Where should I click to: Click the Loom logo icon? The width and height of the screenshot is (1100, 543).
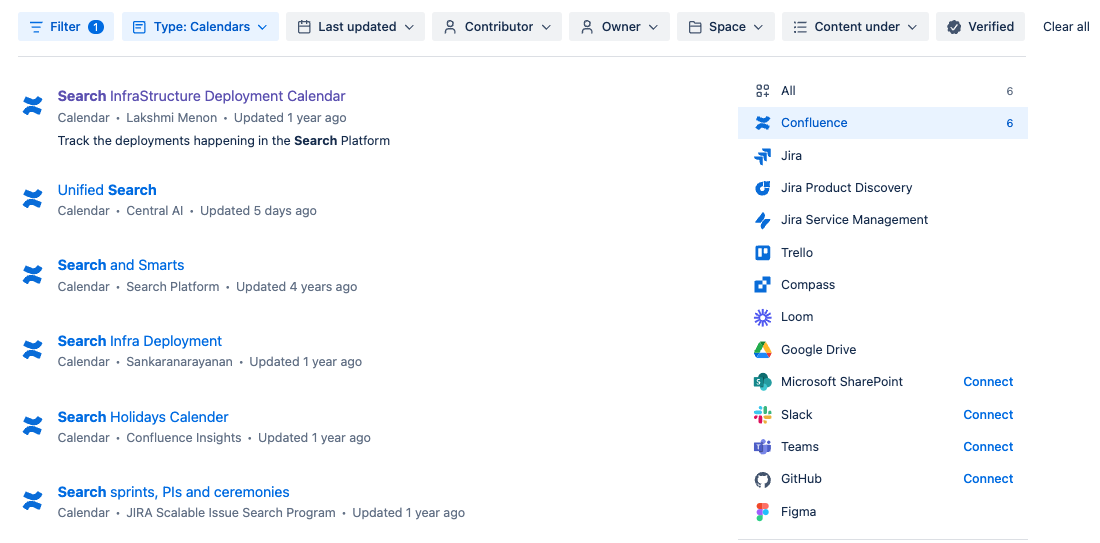(763, 317)
